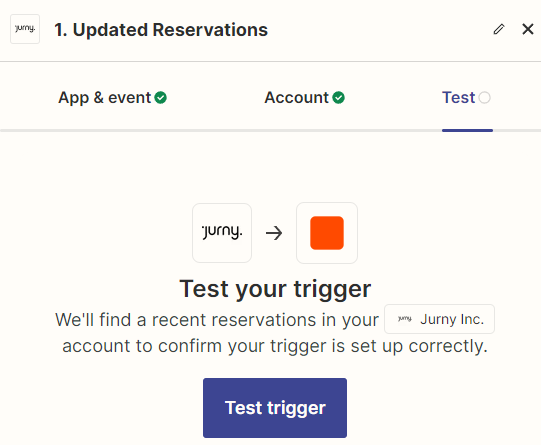541x445 pixels.
Task: Click green checkmark beside Account
Action: coord(338,98)
